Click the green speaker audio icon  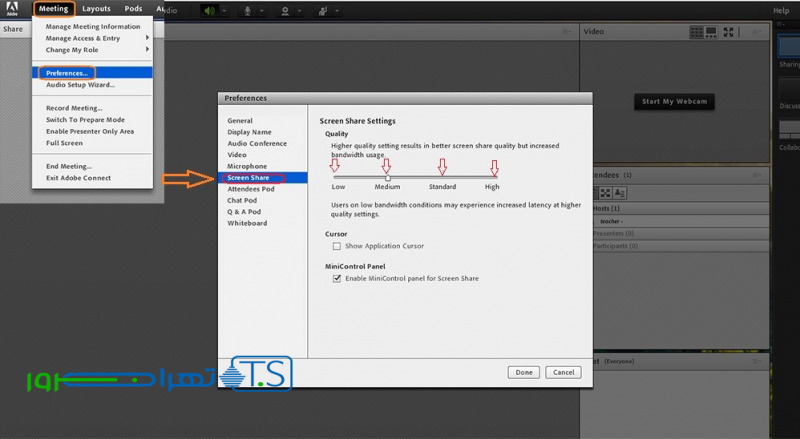click(x=211, y=10)
